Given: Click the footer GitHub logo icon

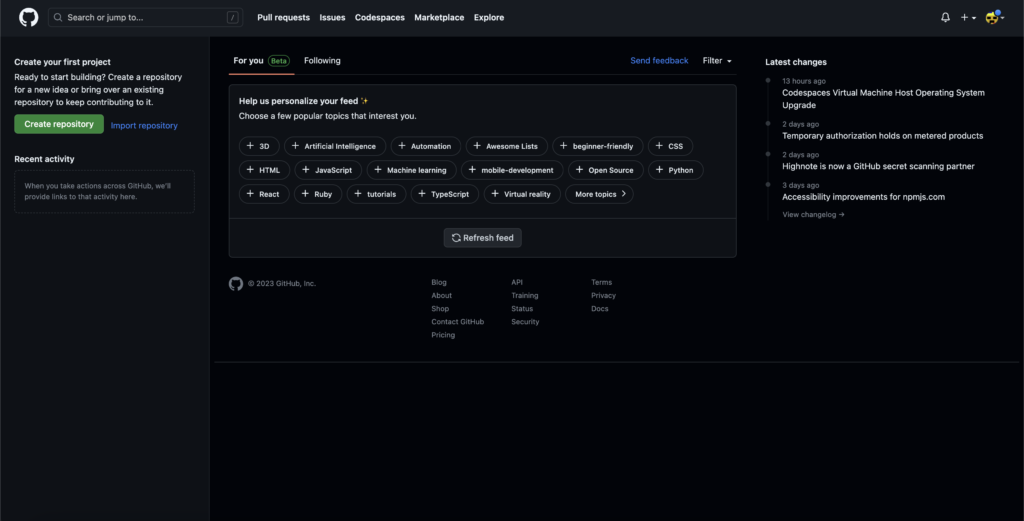Looking at the screenshot, I should pos(236,283).
